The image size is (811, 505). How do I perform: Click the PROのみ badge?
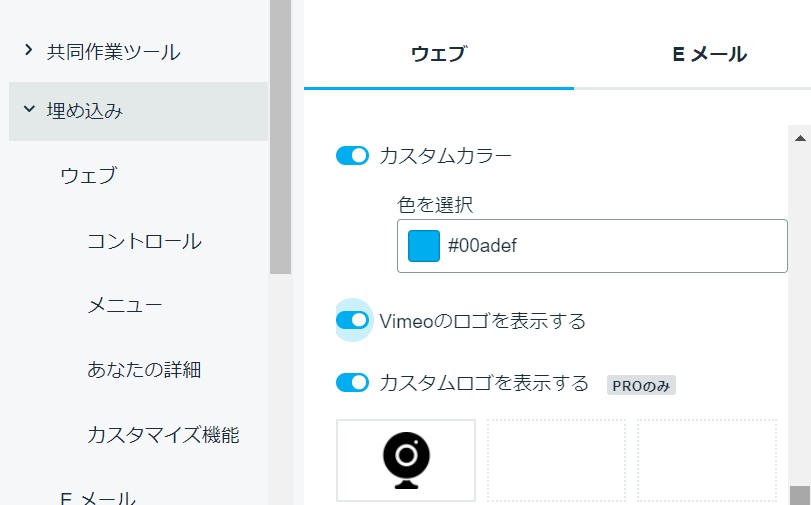(641, 385)
